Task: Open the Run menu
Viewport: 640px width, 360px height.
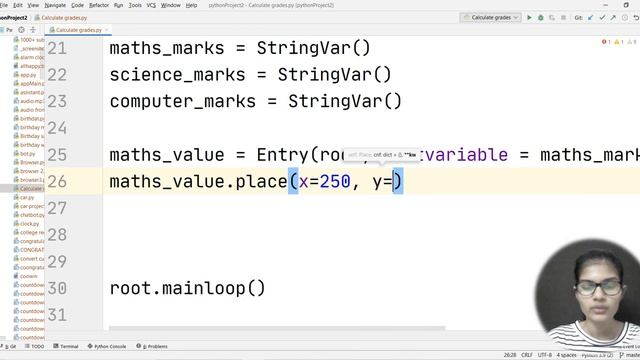Action: click(118, 5)
